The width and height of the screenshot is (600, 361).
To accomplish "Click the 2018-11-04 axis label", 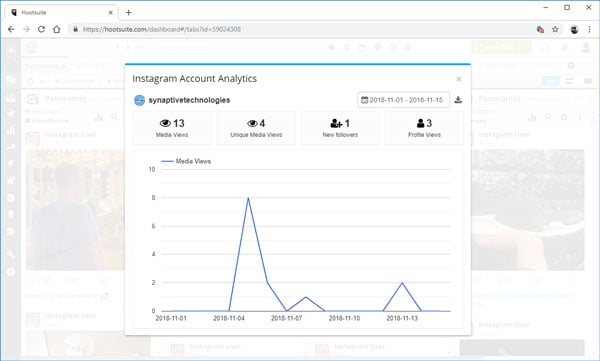I will [228, 318].
